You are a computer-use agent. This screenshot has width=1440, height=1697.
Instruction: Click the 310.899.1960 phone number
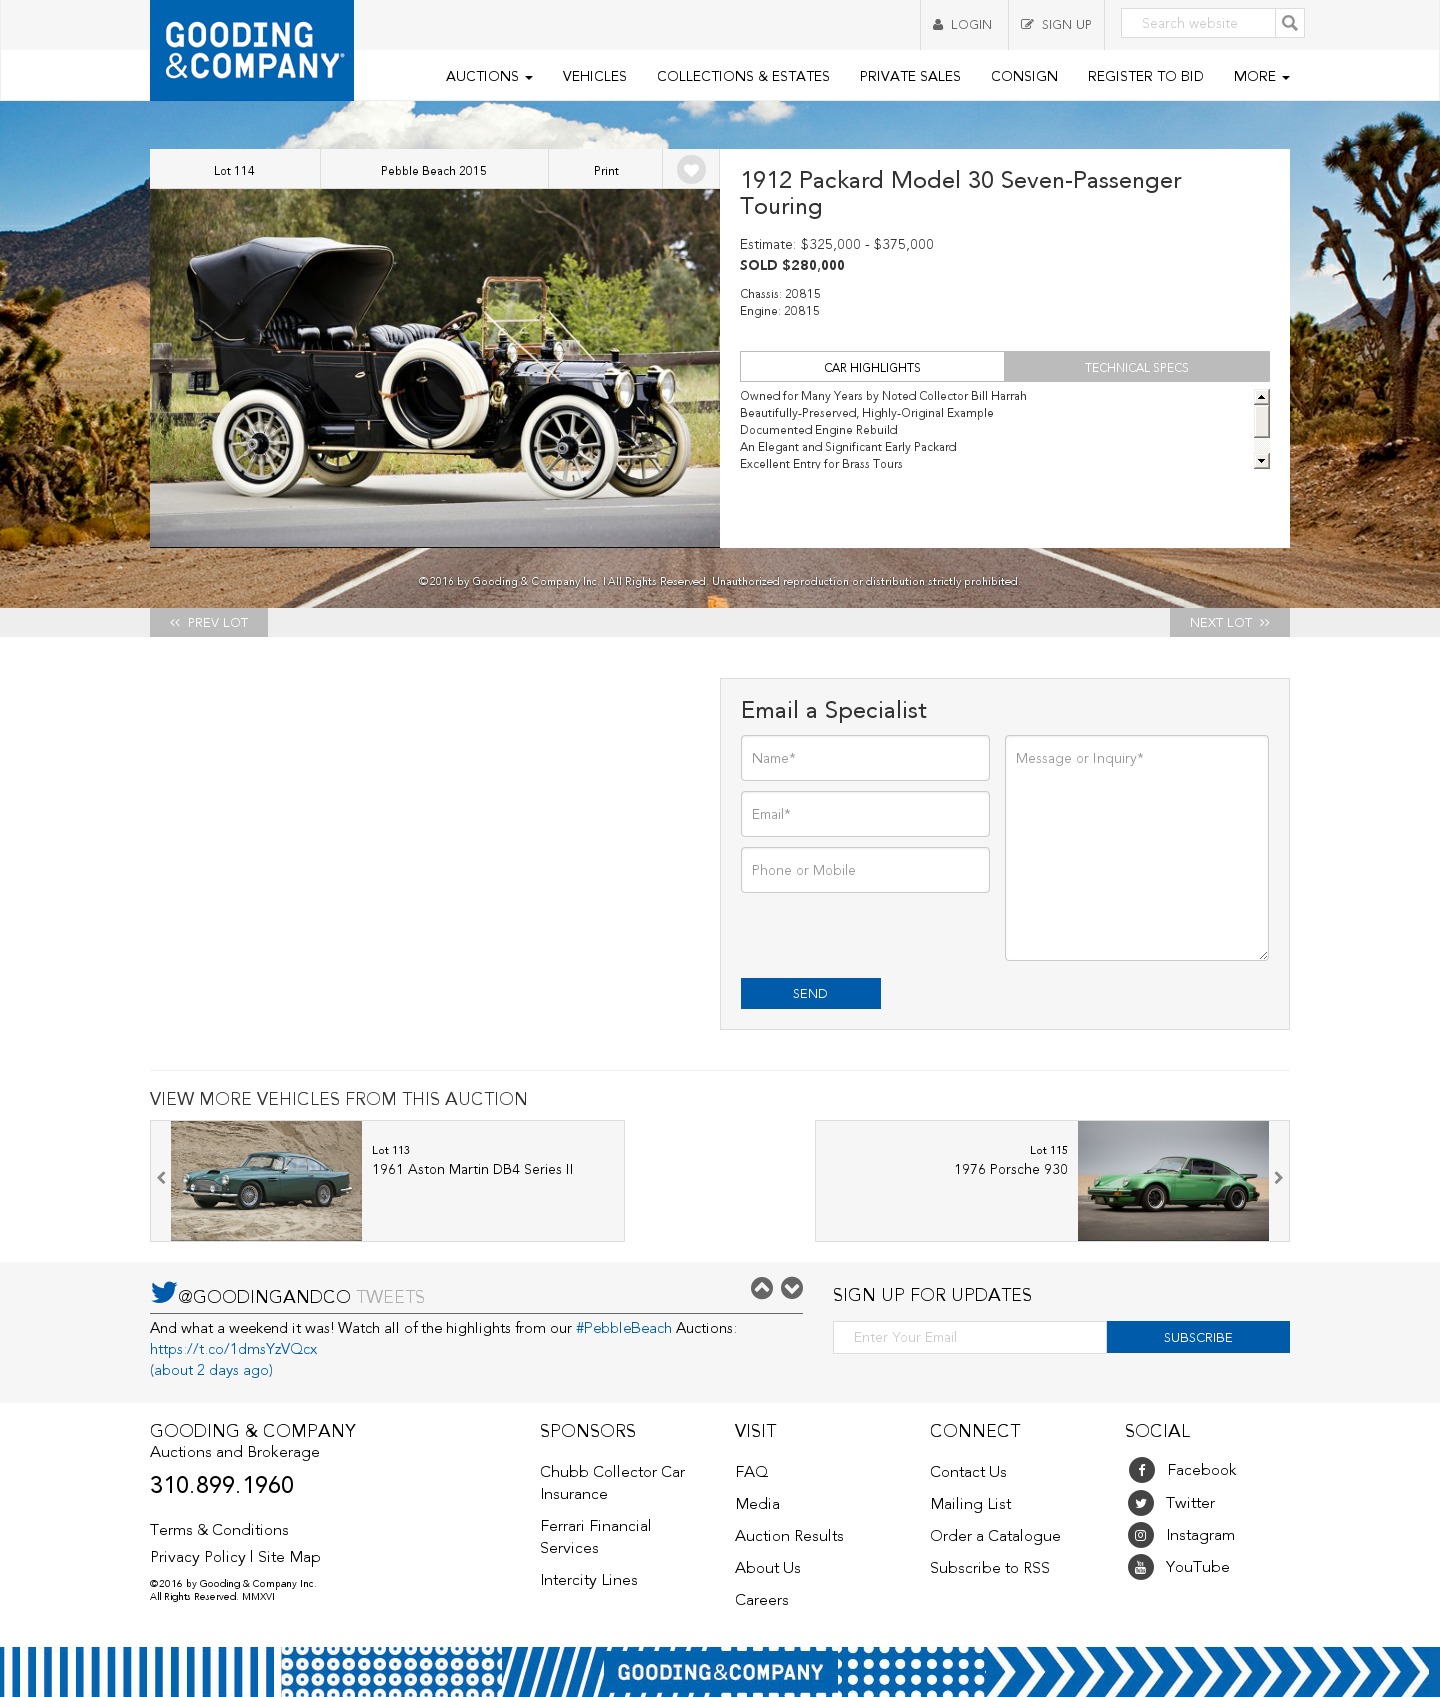point(222,1485)
